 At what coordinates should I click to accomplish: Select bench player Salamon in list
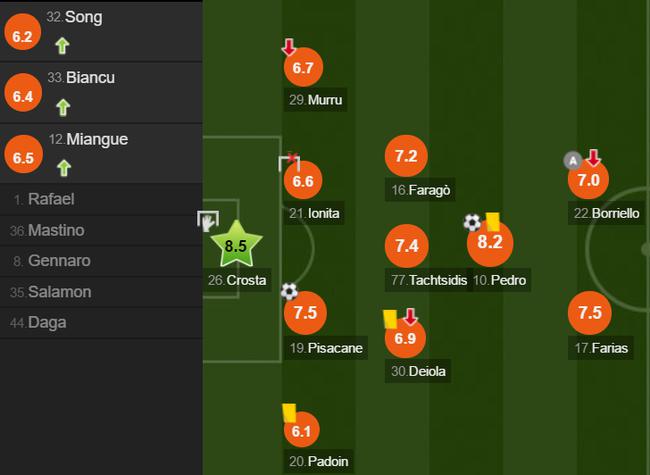101,292
